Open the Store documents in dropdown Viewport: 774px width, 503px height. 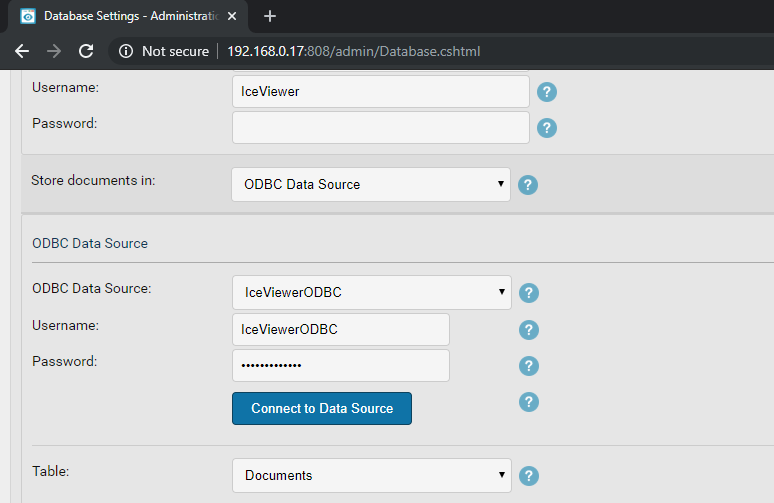pos(371,185)
